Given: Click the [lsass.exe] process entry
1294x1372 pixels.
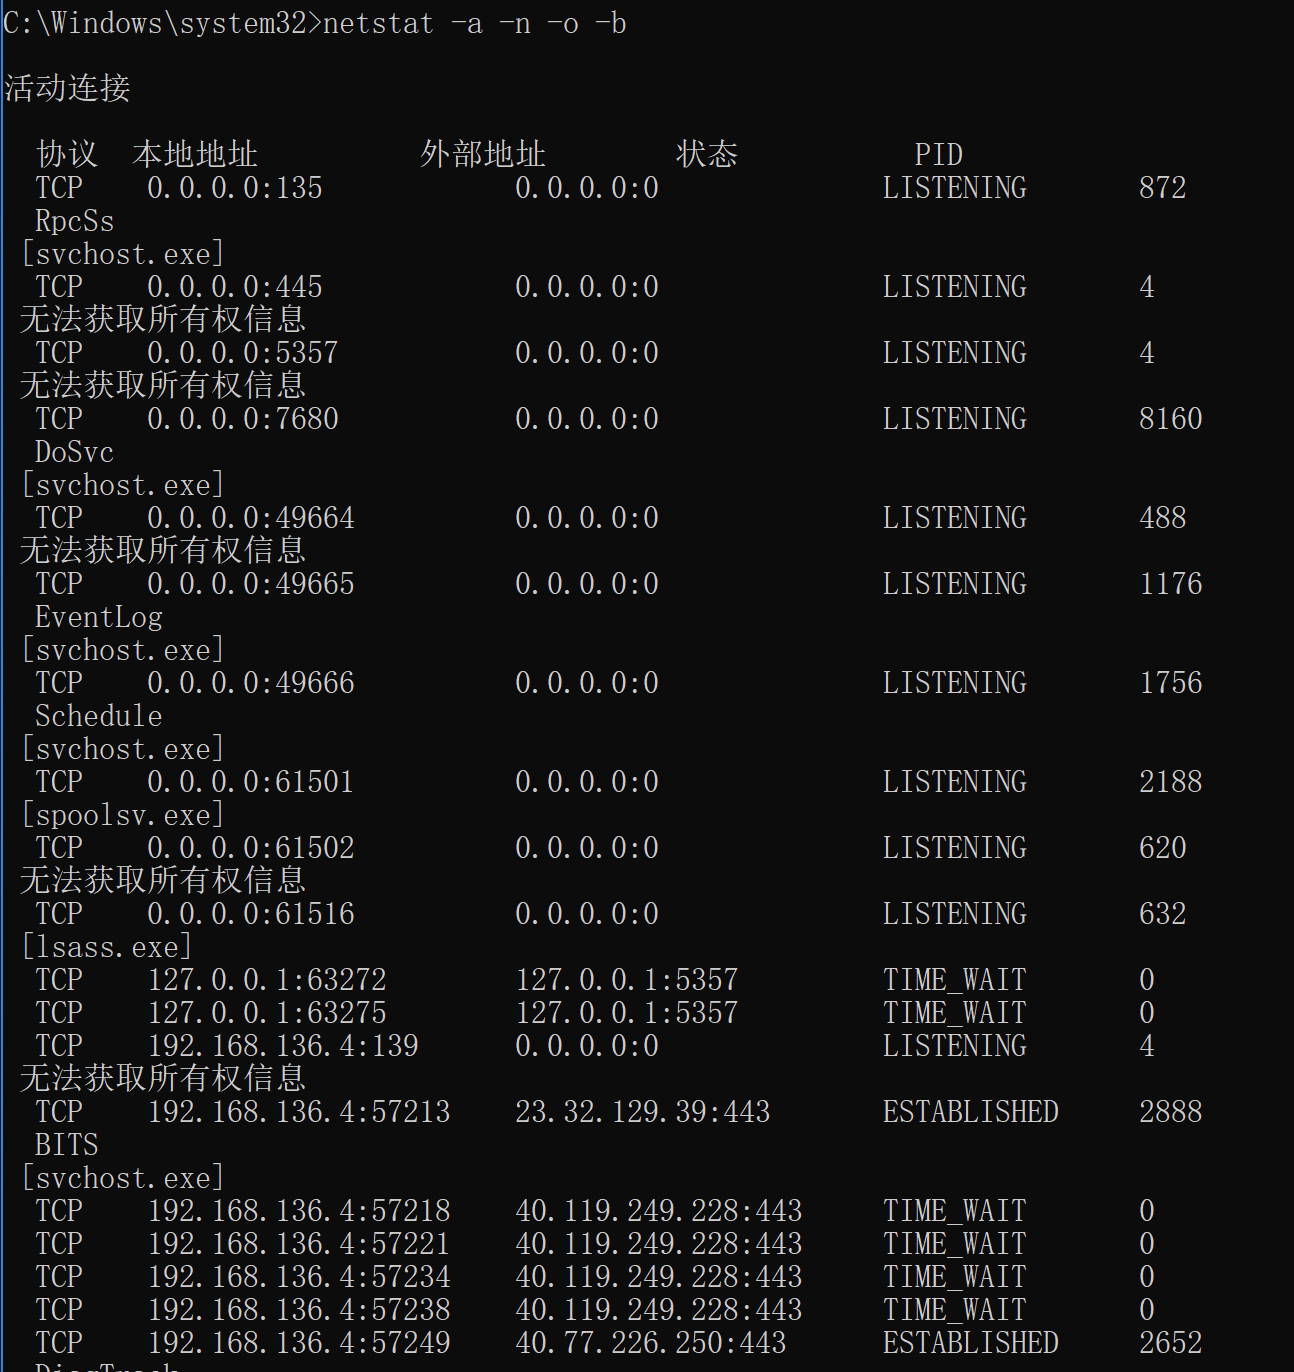Looking at the screenshot, I should click(106, 947).
